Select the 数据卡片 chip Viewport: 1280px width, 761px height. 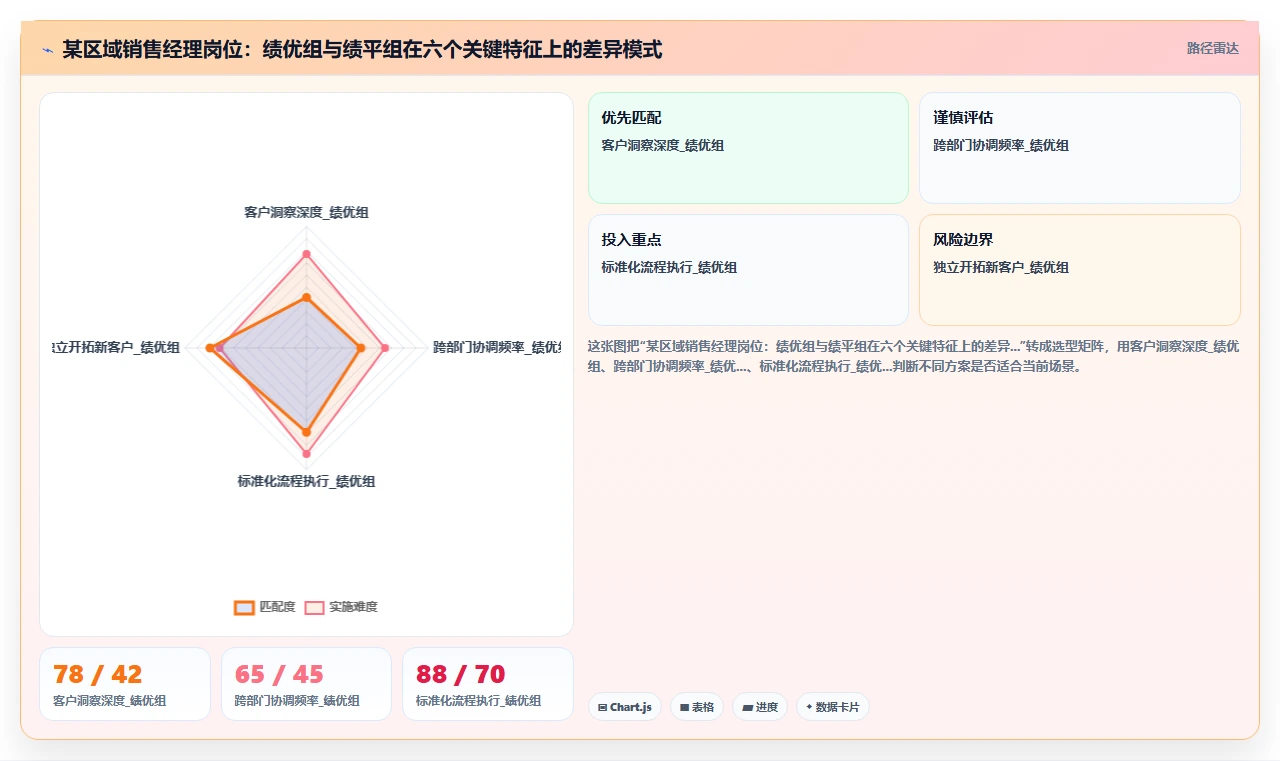click(833, 707)
